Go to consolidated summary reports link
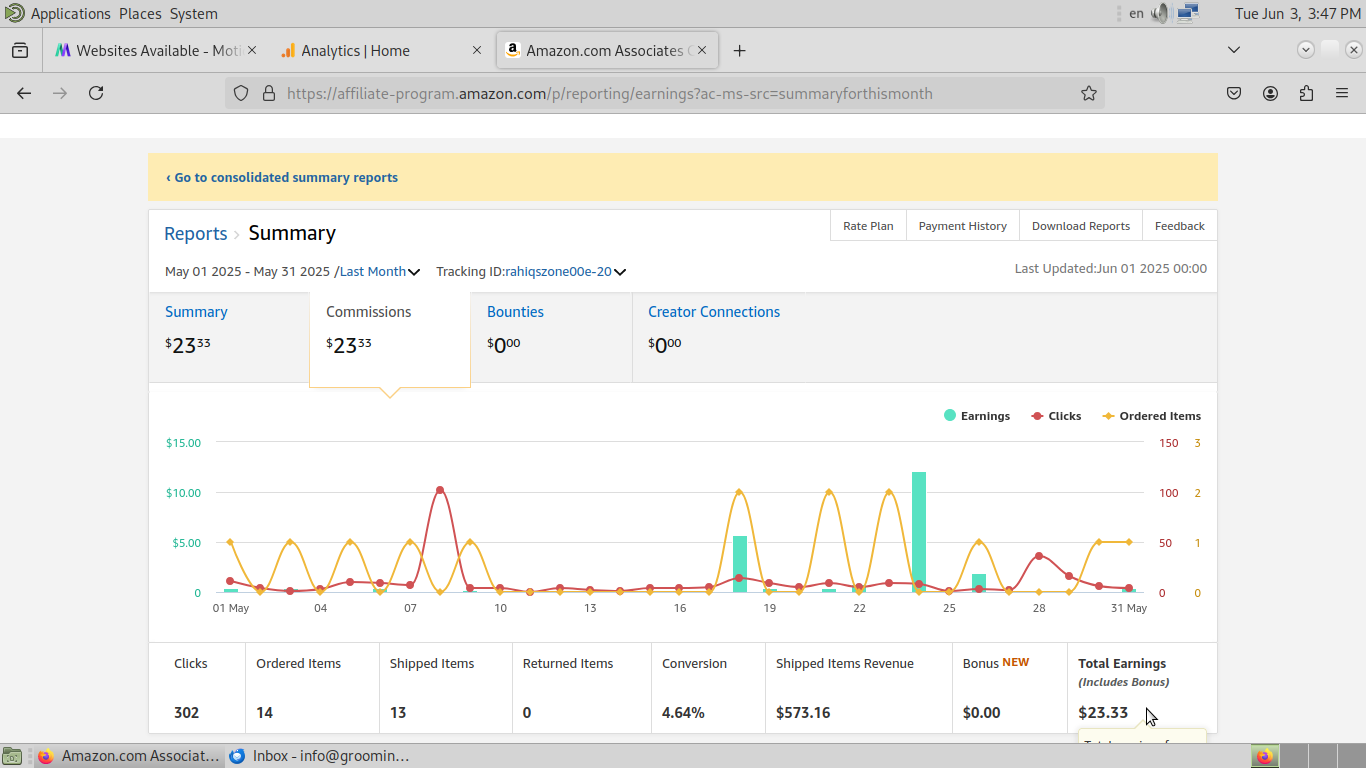The height and width of the screenshot is (768, 1366). [282, 177]
